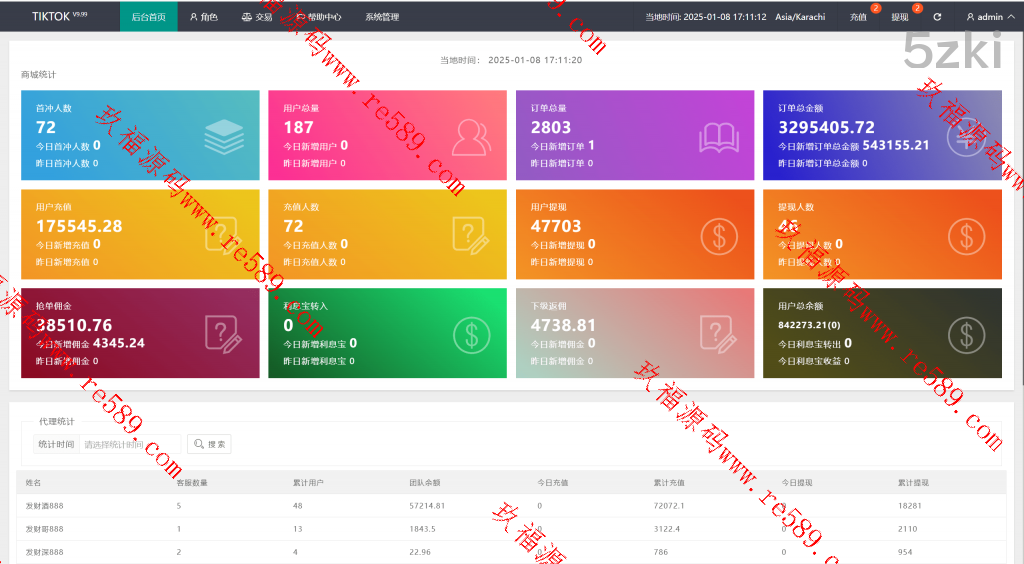Click the 搜索 search button
The height and width of the screenshot is (564, 1024).
pyautogui.click(x=209, y=444)
